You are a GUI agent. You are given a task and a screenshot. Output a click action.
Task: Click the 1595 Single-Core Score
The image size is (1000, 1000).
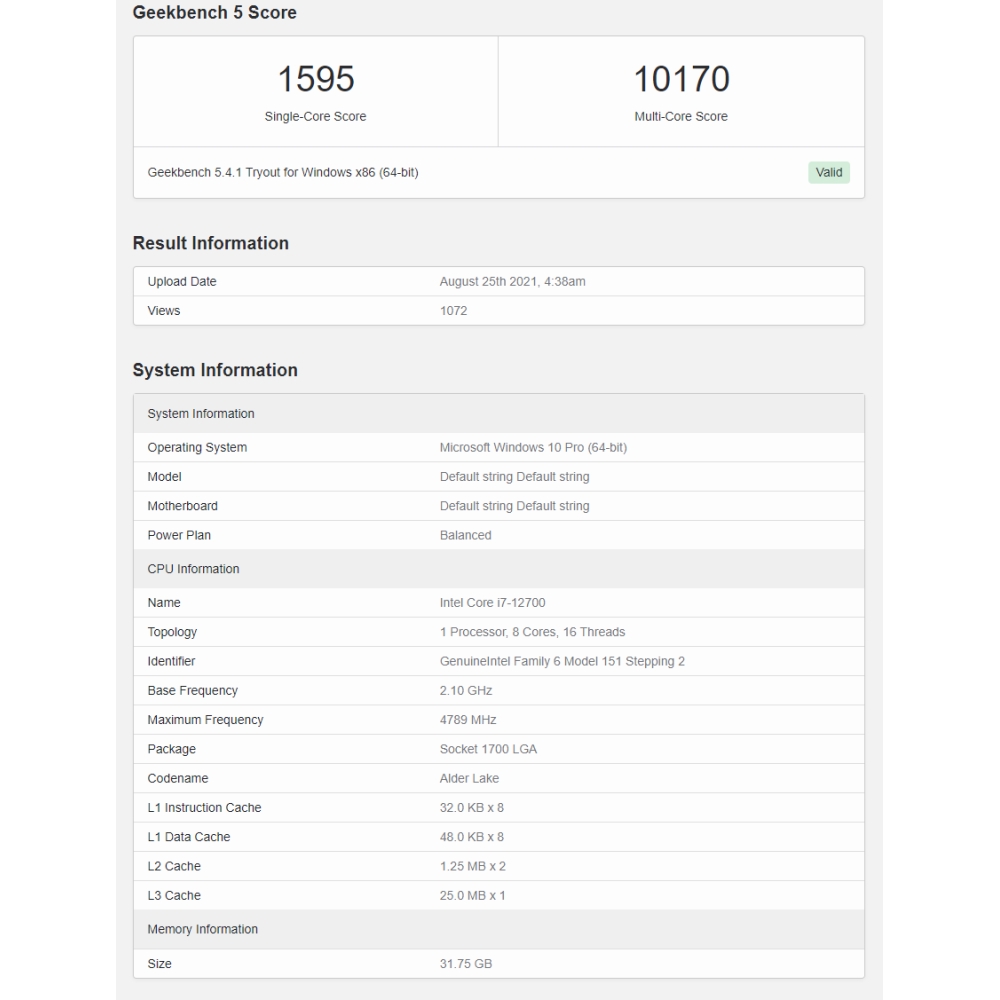315,78
